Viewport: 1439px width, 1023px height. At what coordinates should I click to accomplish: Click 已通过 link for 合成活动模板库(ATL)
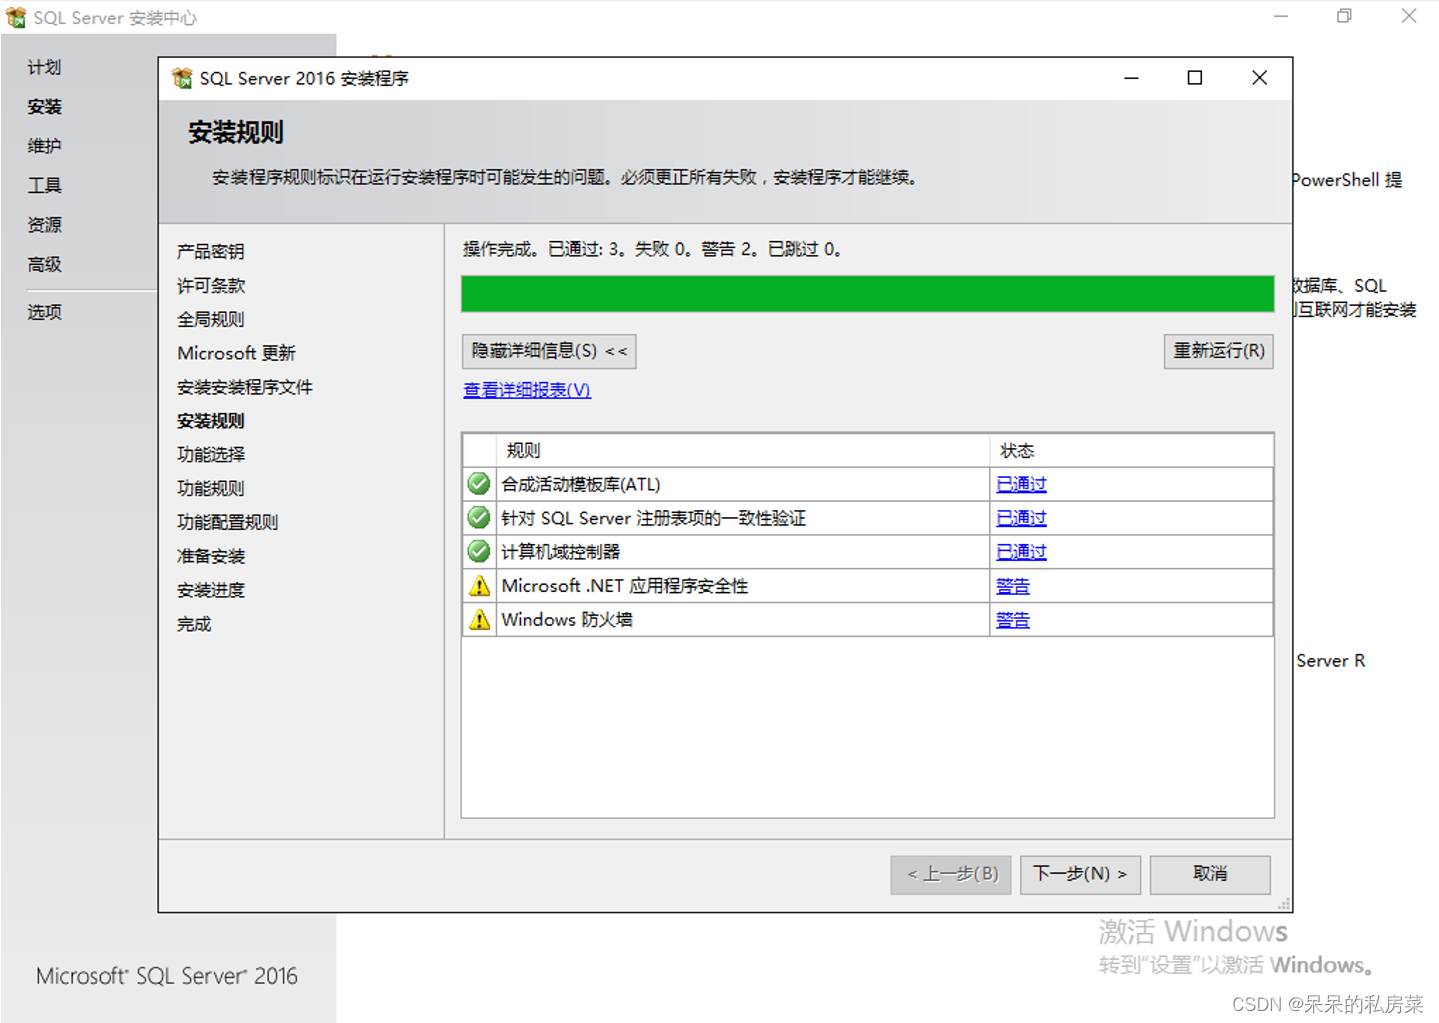(x=1021, y=484)
